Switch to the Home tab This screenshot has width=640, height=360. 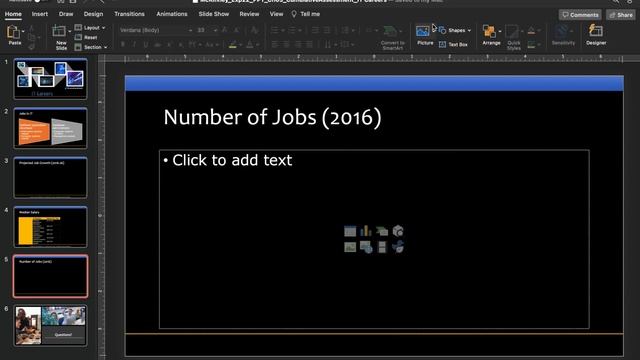pyautogui.click(x=13, y=14)
